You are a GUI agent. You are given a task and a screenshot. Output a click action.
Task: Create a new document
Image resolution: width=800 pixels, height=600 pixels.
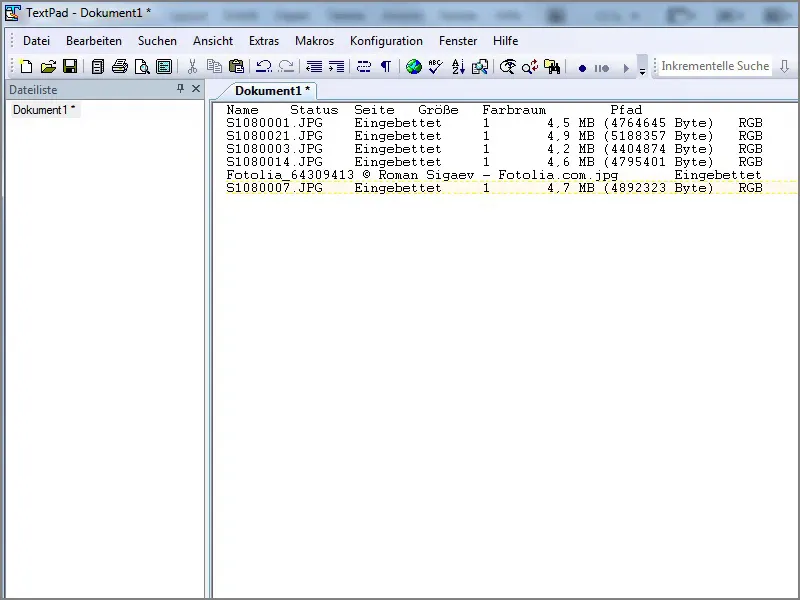coord(26,67)
